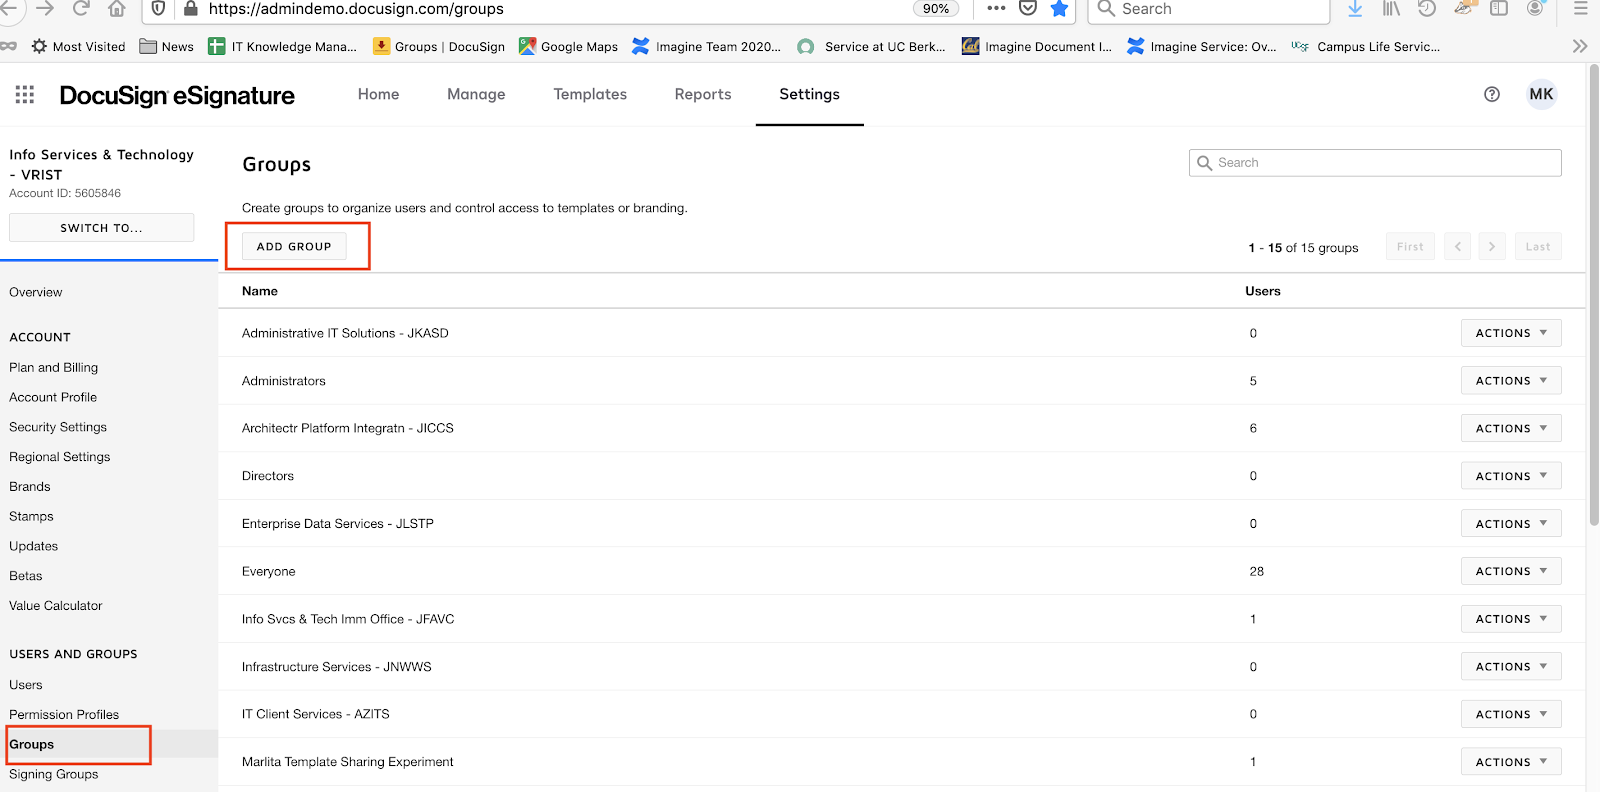Expand ACTIONS for Directors group
Screen dimensions: 1600x792
click(1511, 476)
